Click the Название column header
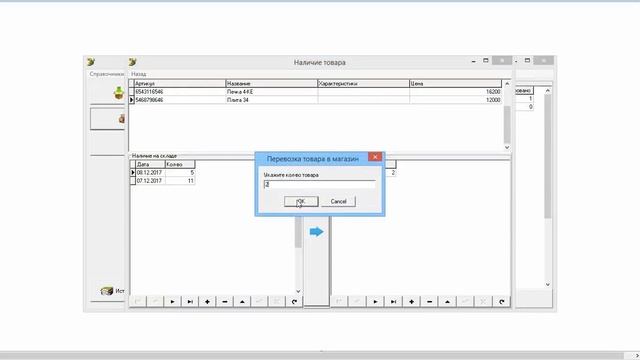Image resolution: width=640 pixels, height=360 pixels. 271,83
